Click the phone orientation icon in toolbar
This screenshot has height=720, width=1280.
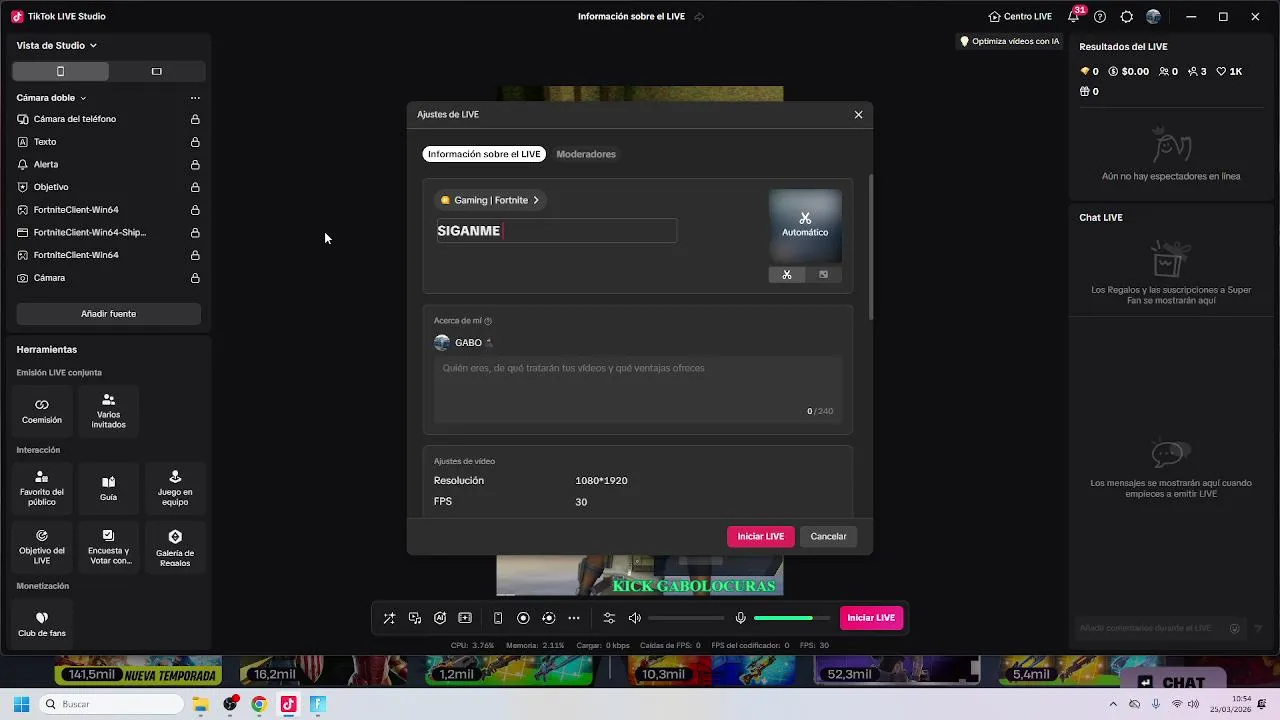pos(498,618)
